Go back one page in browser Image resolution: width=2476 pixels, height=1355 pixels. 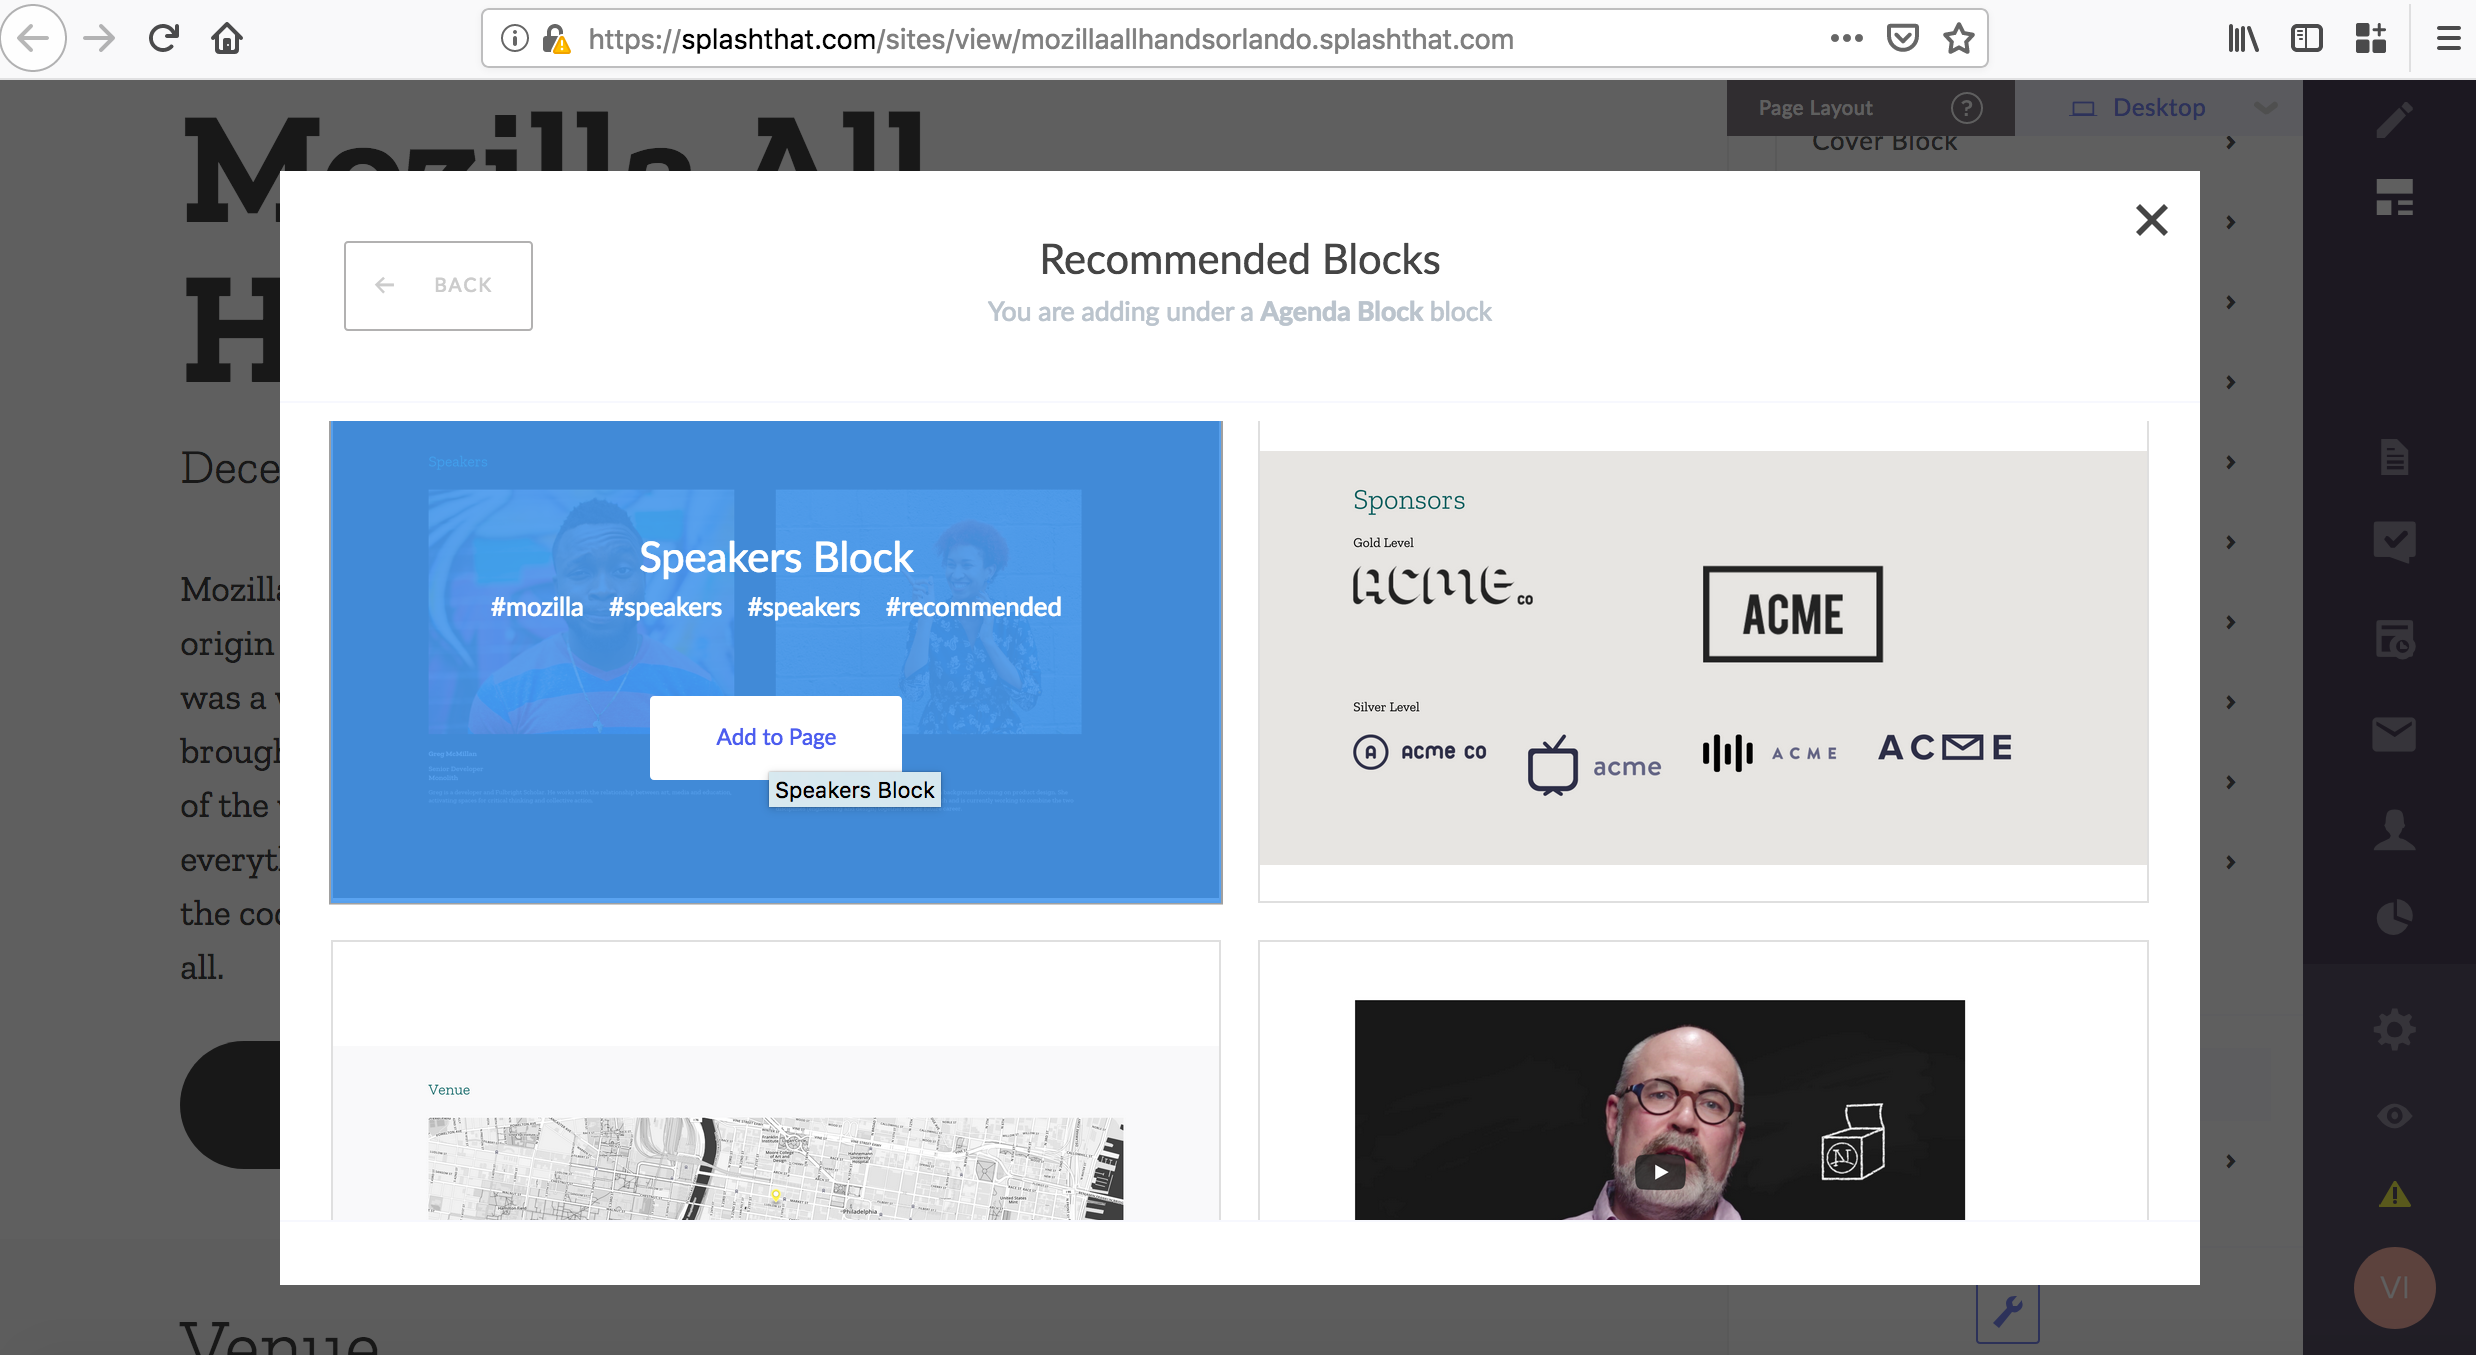[33, 38]
